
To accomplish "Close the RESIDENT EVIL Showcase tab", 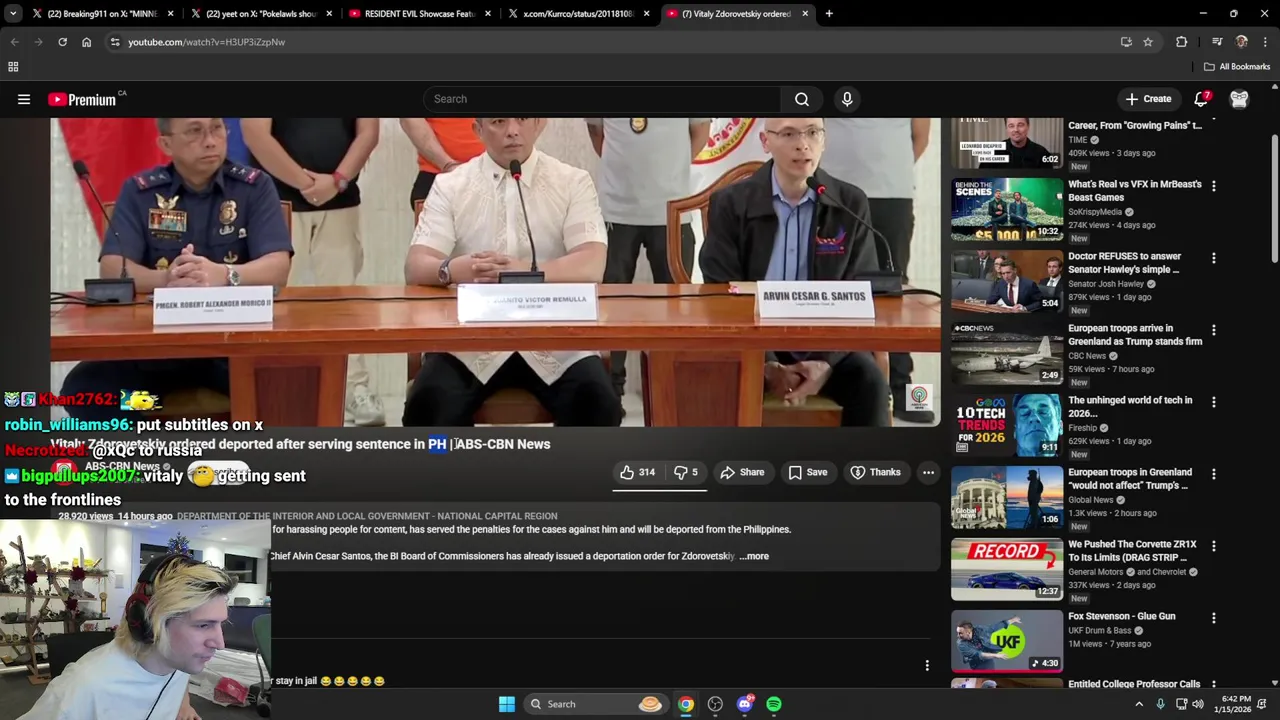I will pos(488,14).
